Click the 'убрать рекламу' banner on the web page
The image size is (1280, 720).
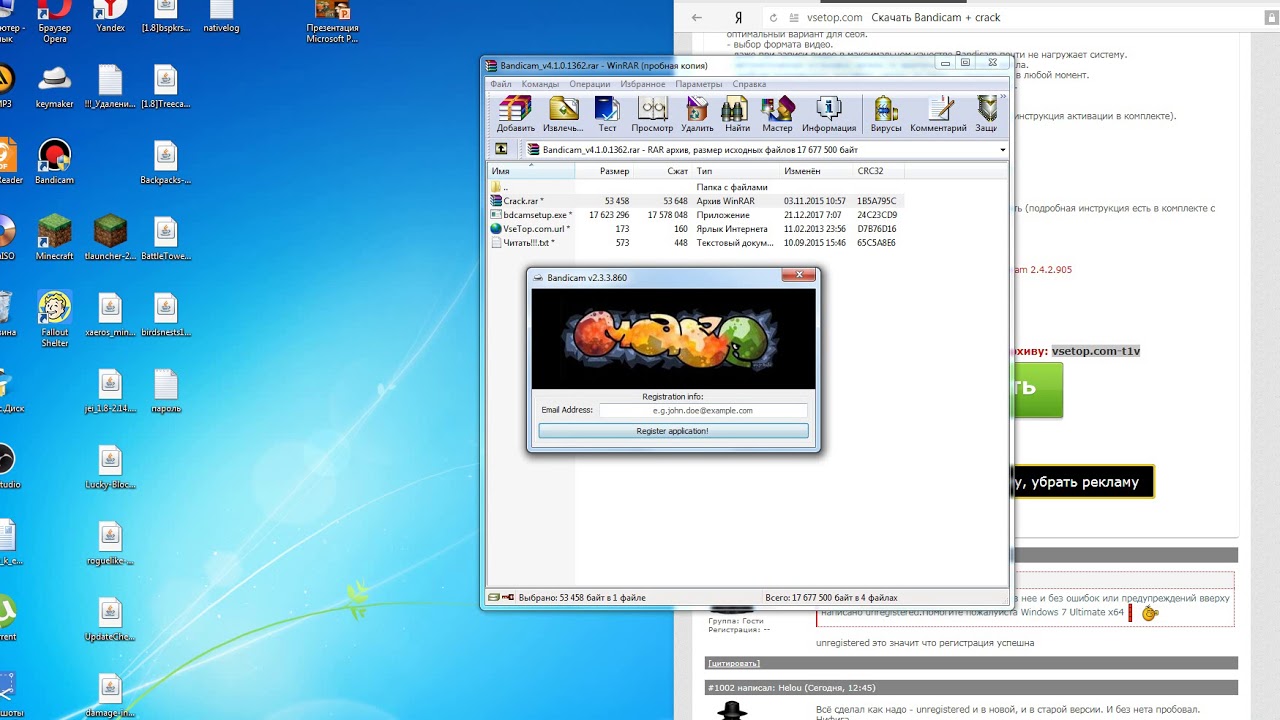tap(1082, 482)
